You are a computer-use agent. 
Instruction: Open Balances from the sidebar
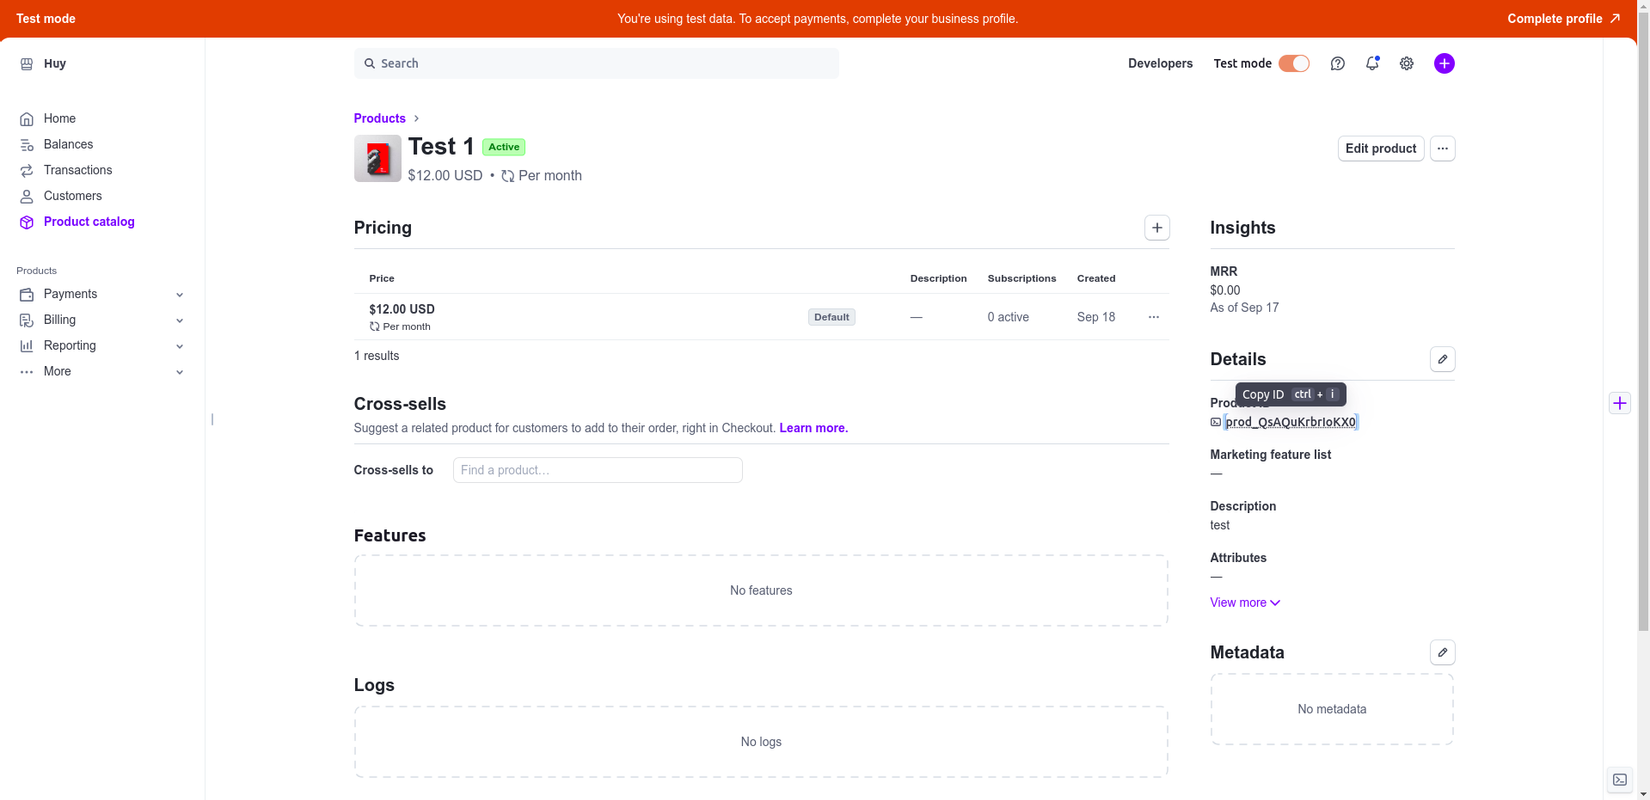click(68, 145)
